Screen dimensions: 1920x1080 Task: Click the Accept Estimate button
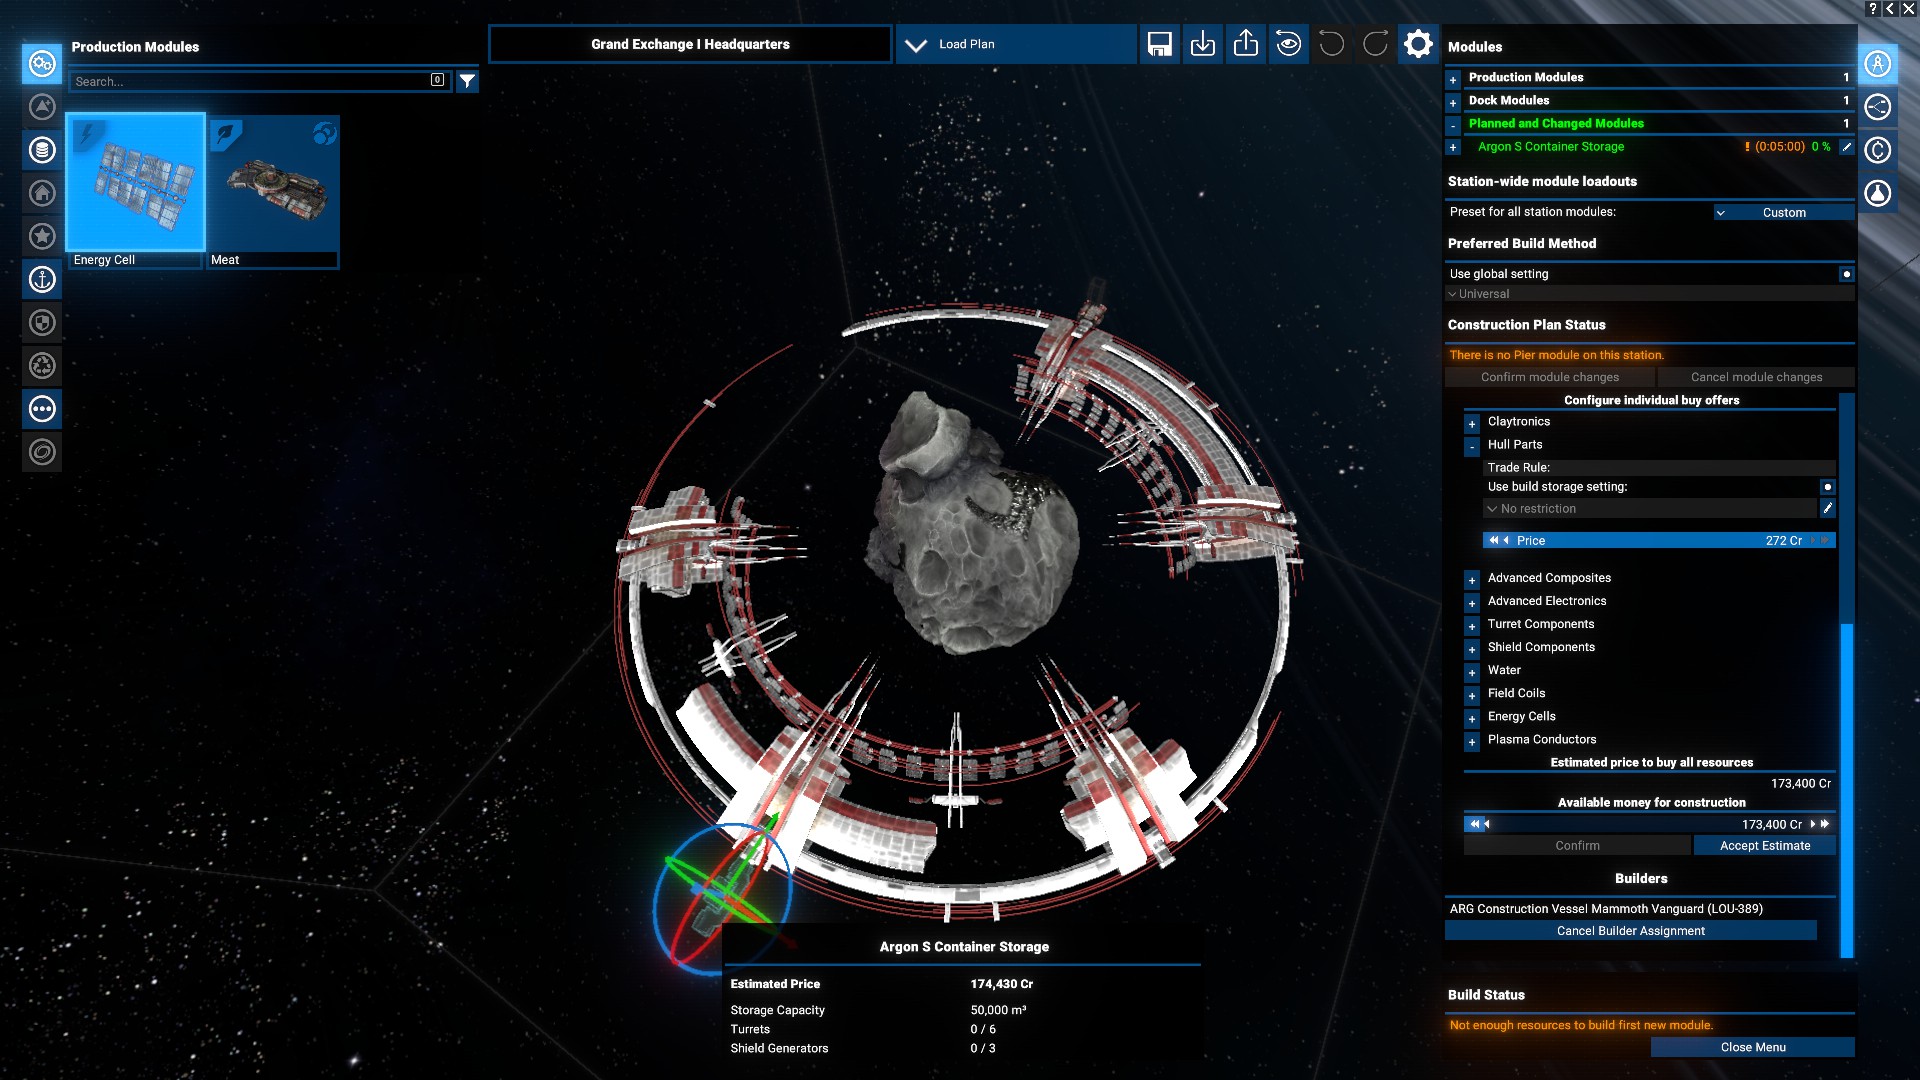[1765, 845]
